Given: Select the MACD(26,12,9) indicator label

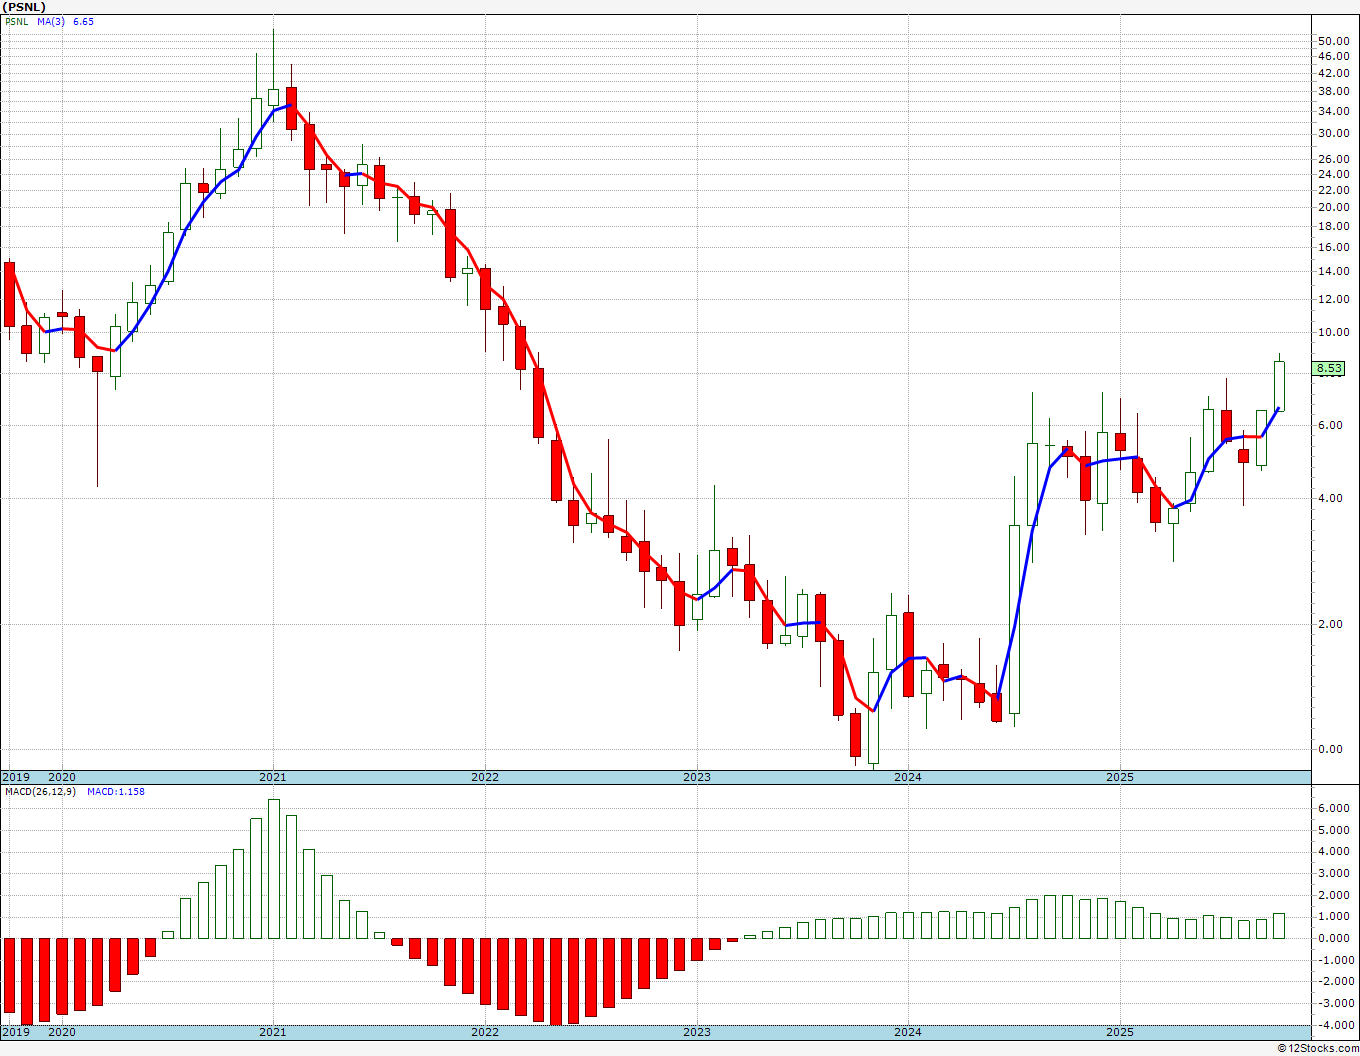Looking at the screenshot, I should (x=41, y=792).
